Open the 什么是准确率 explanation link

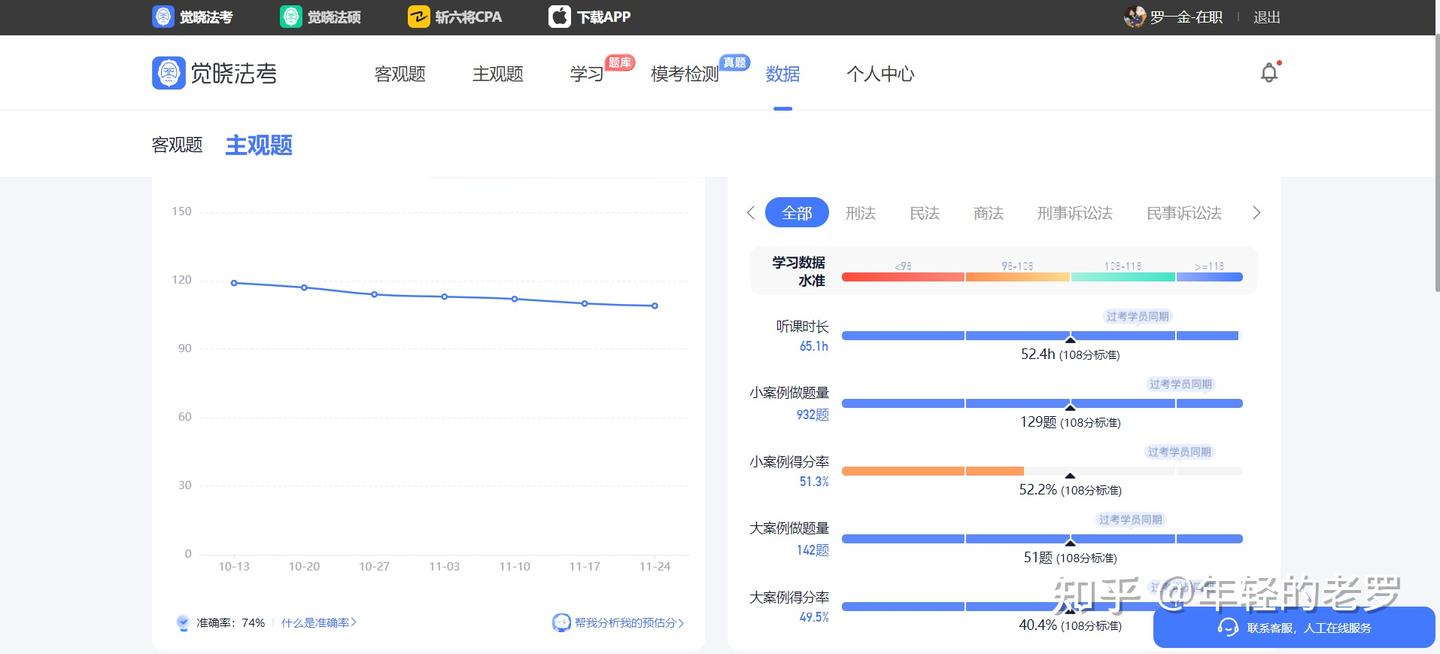[x=319, y=623]
